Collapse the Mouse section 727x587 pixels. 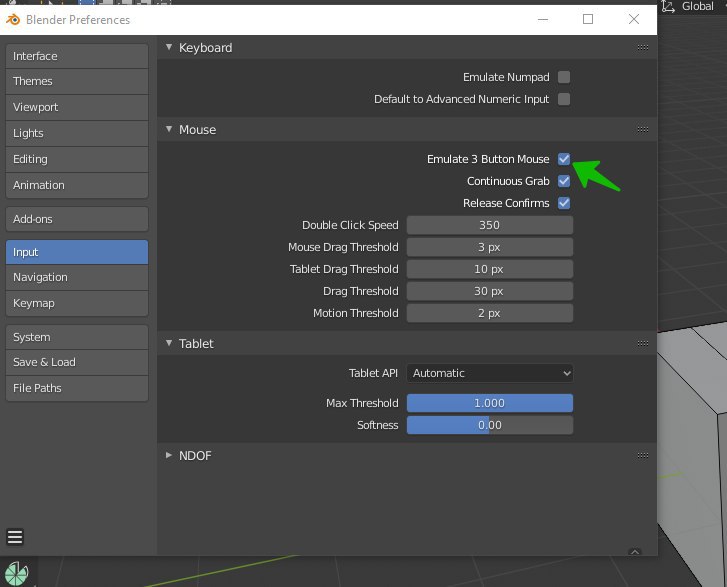click(169, 129)
